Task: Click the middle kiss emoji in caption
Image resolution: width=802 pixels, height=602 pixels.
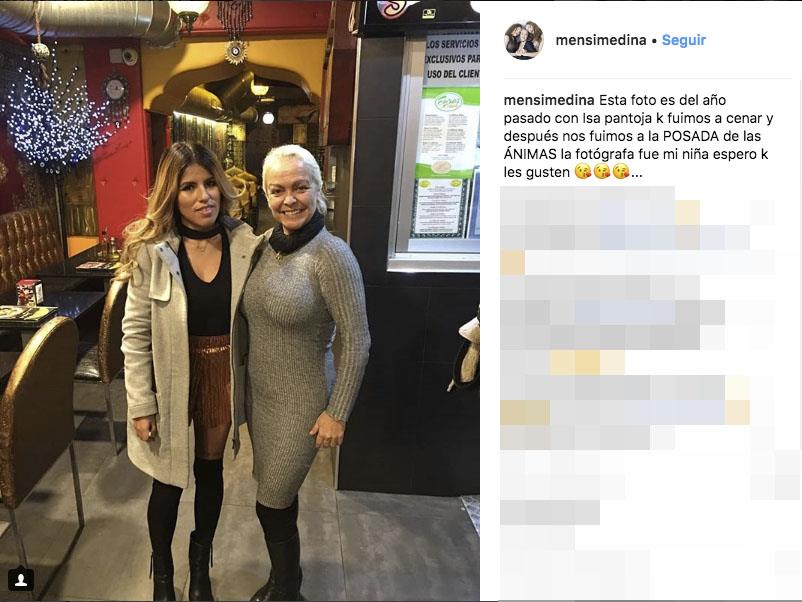Action: [x=602, y=171]
